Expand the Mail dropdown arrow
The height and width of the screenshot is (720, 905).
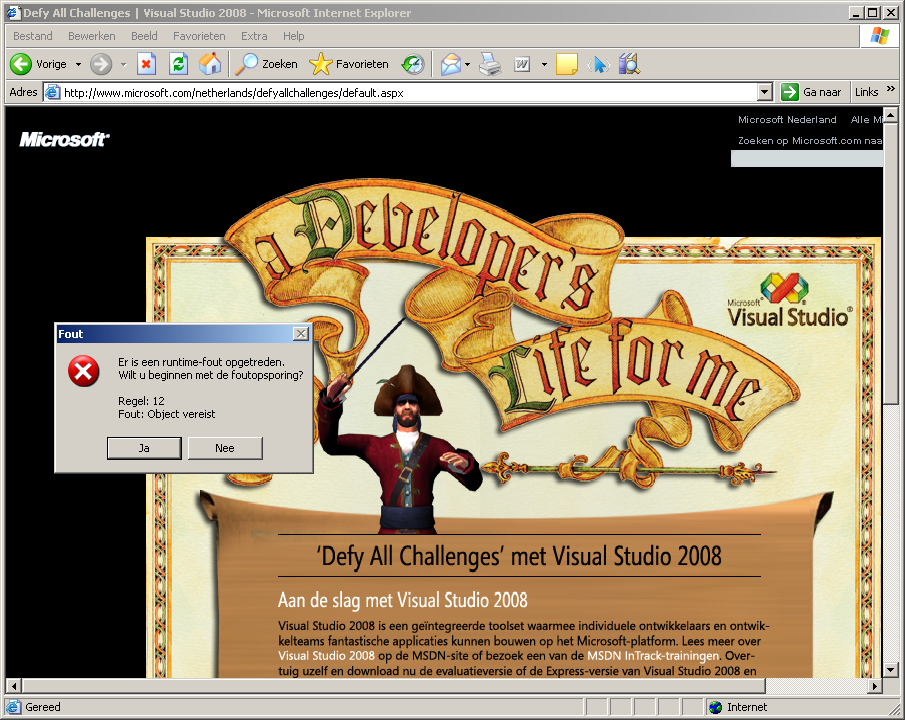[x=468, y=64]
